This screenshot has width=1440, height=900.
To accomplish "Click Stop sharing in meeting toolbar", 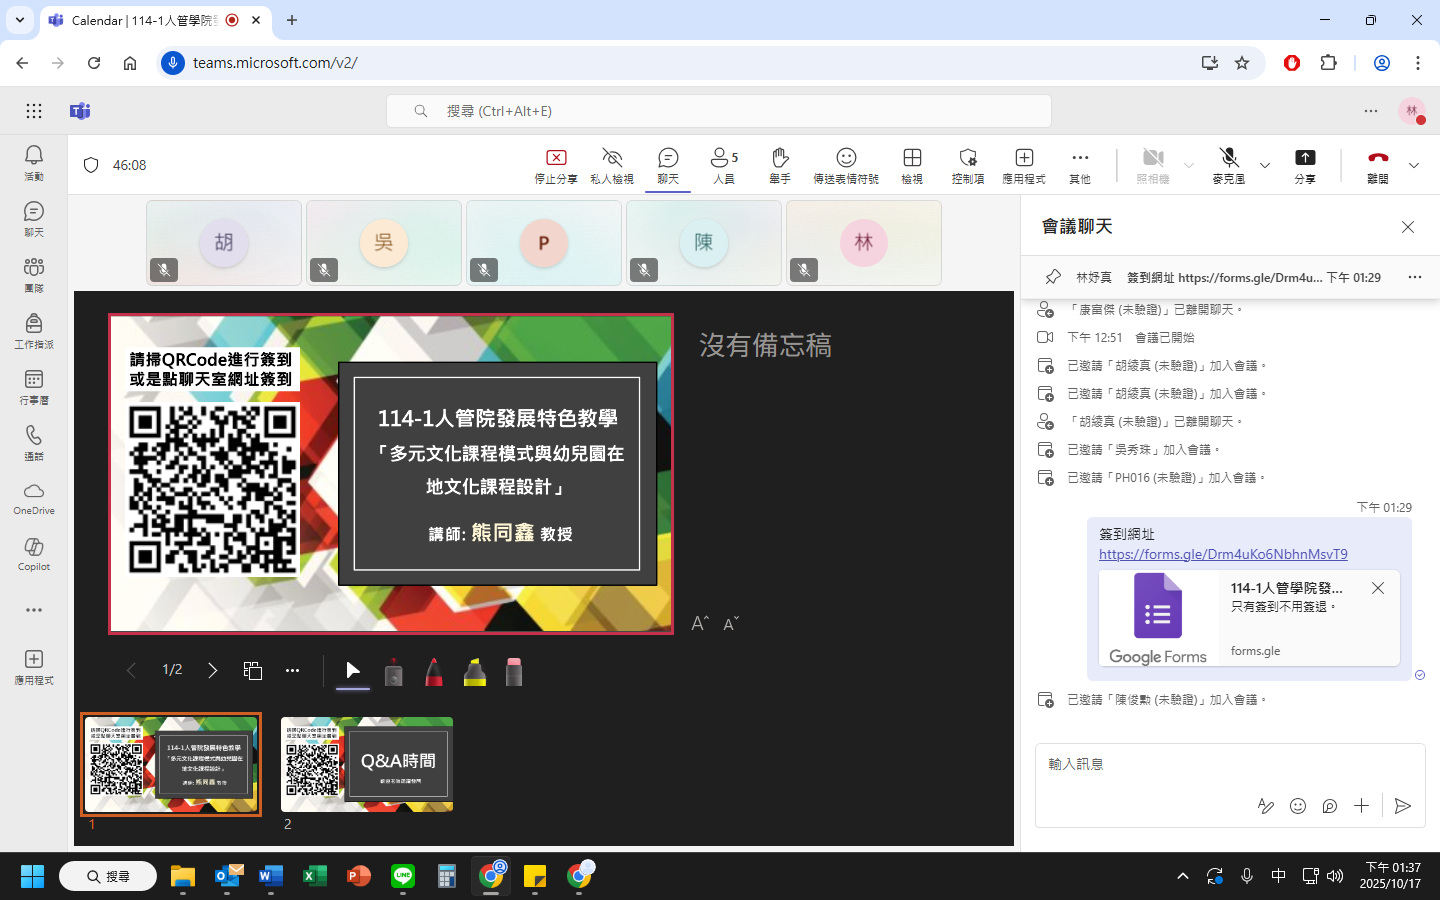I will point(556,164).
